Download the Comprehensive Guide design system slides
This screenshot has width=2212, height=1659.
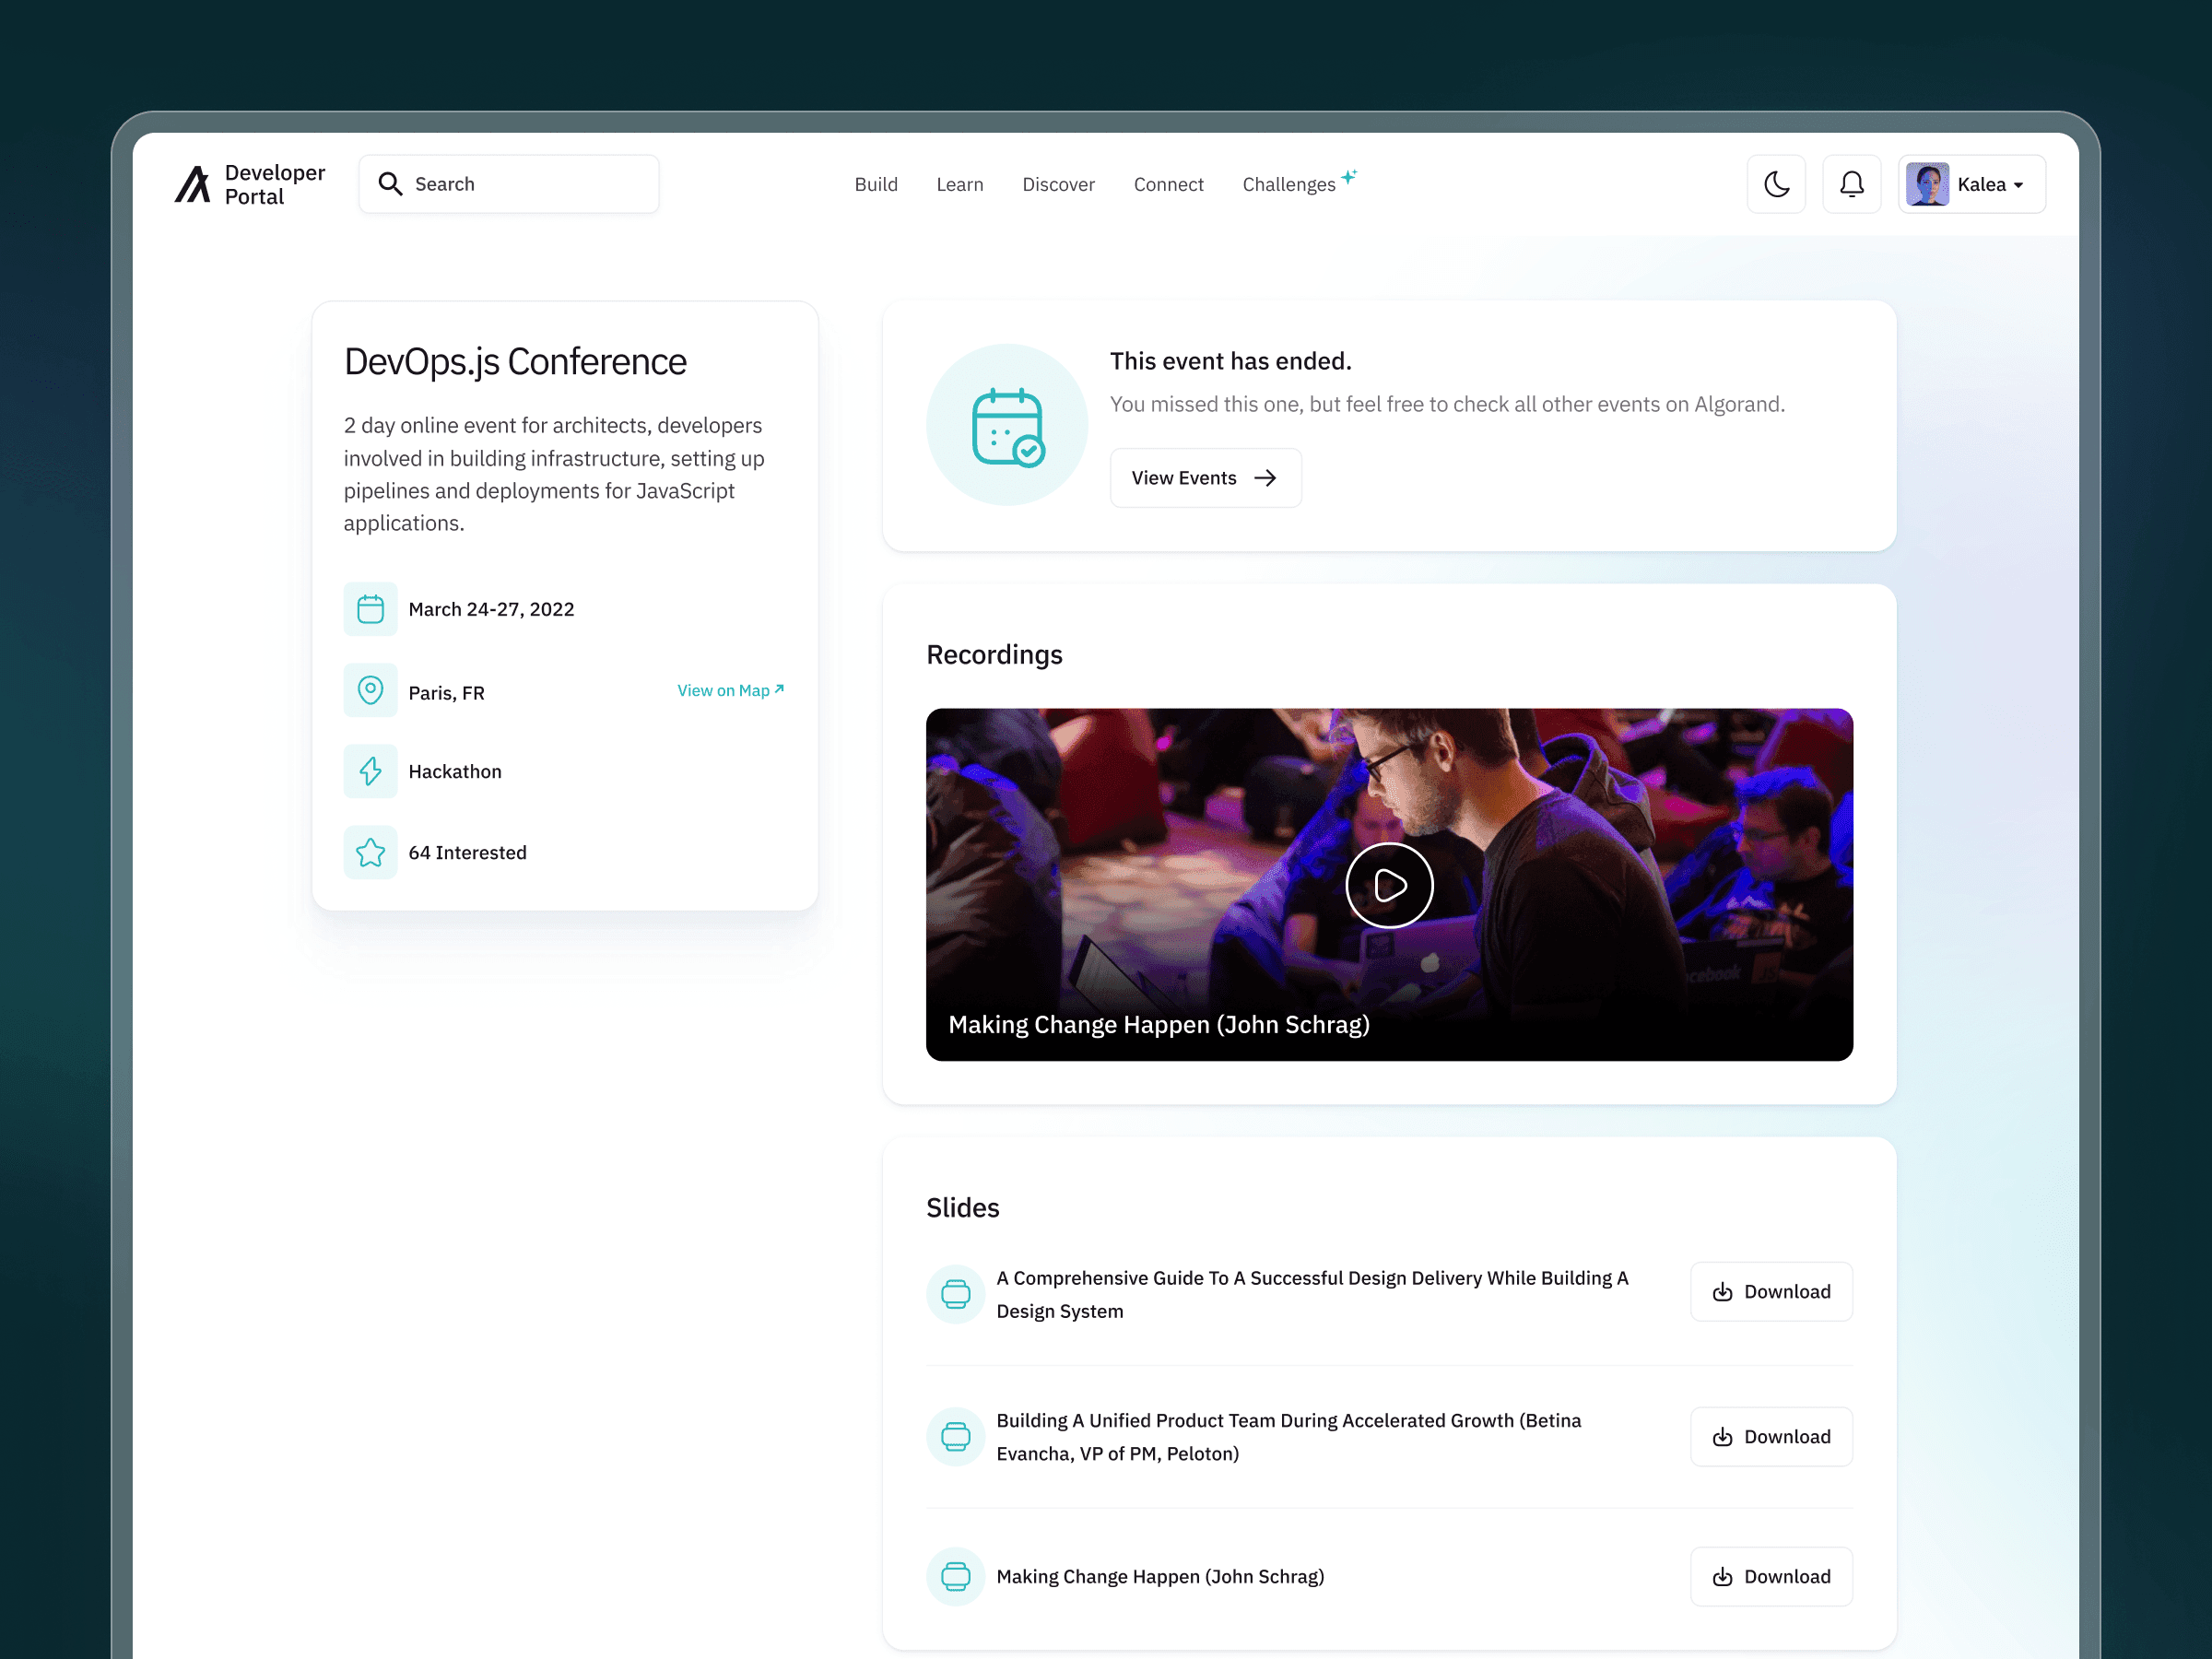coord(1771,1291)
